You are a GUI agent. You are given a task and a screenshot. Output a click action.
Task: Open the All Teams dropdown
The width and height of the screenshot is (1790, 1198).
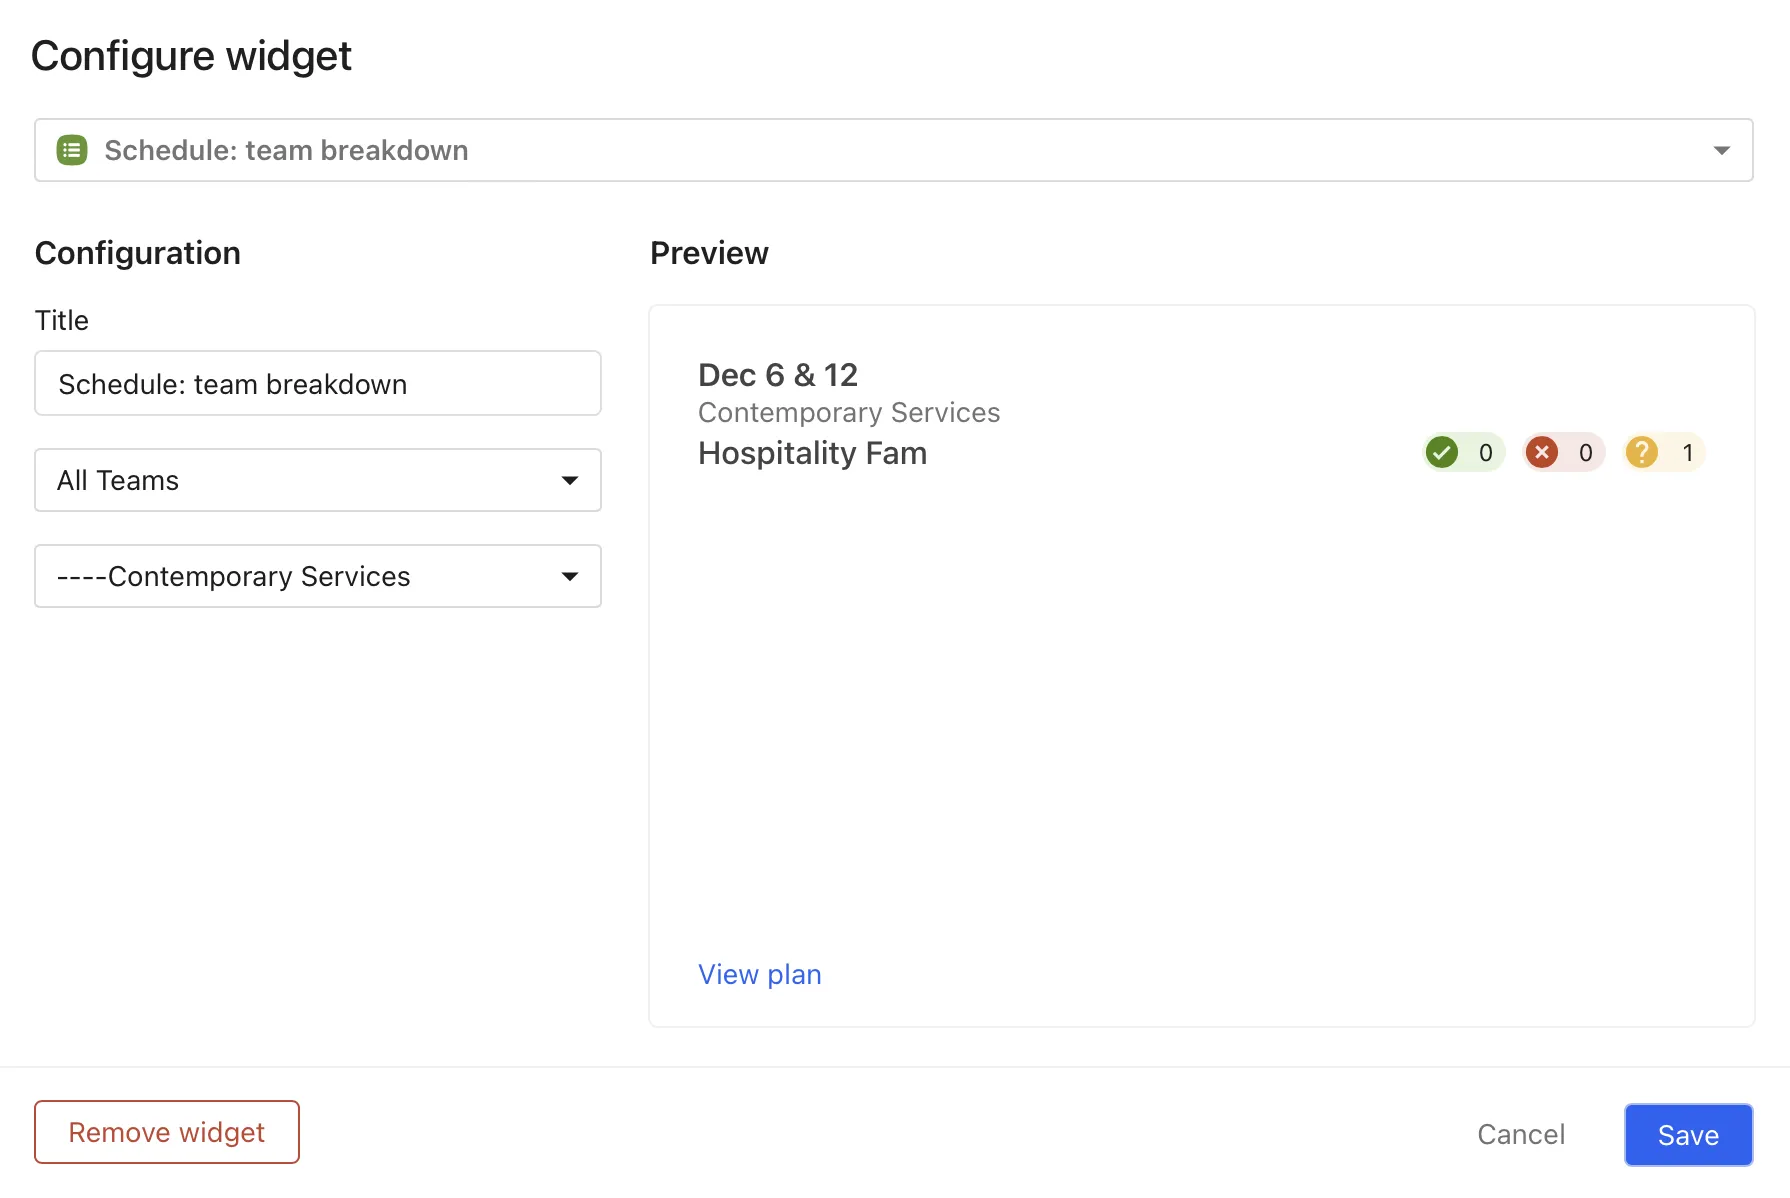(x=318, y=480)
